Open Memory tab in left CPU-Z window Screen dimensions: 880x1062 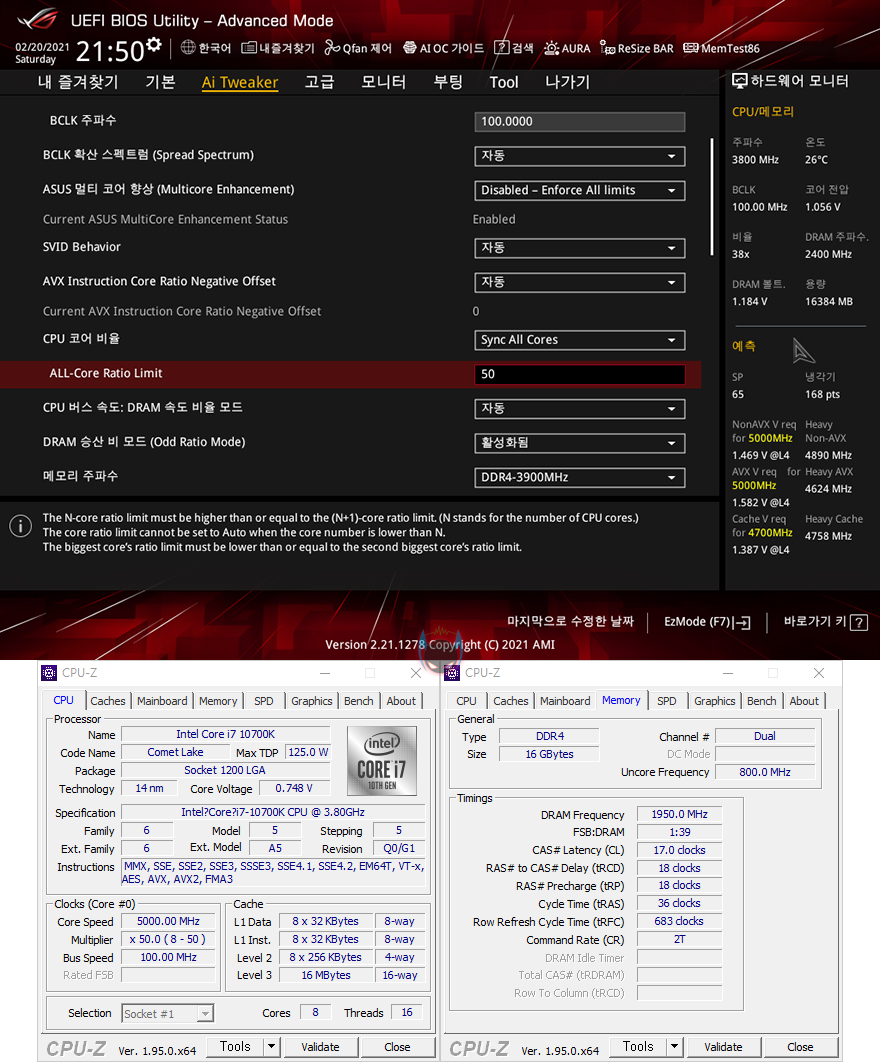point(218,701)
